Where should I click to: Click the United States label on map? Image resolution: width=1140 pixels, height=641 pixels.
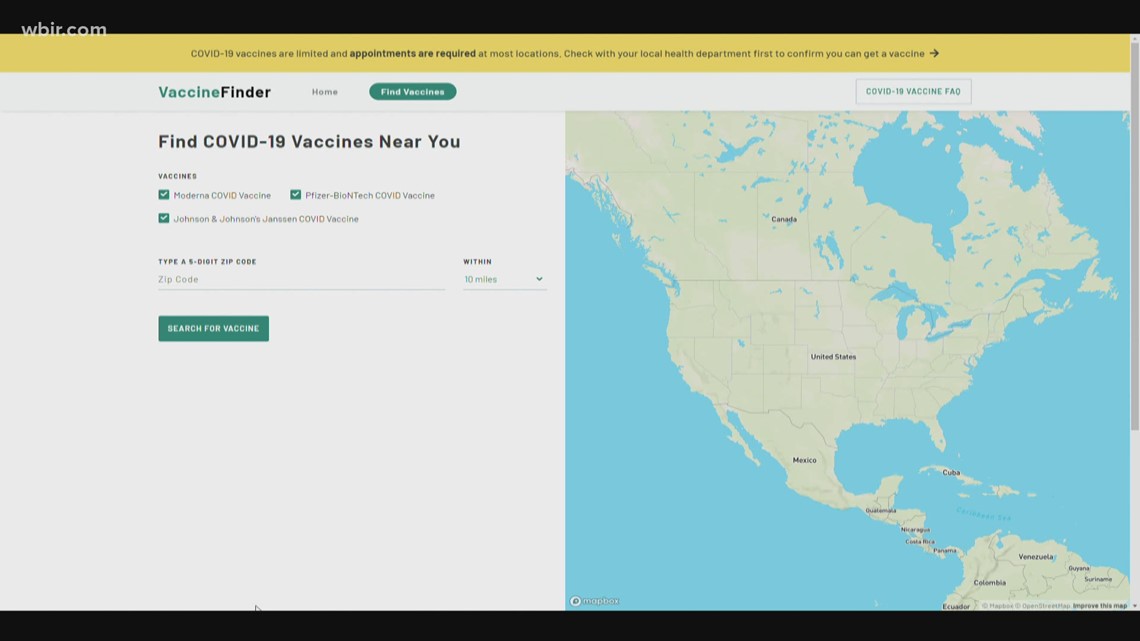click(x=833, y=357)
